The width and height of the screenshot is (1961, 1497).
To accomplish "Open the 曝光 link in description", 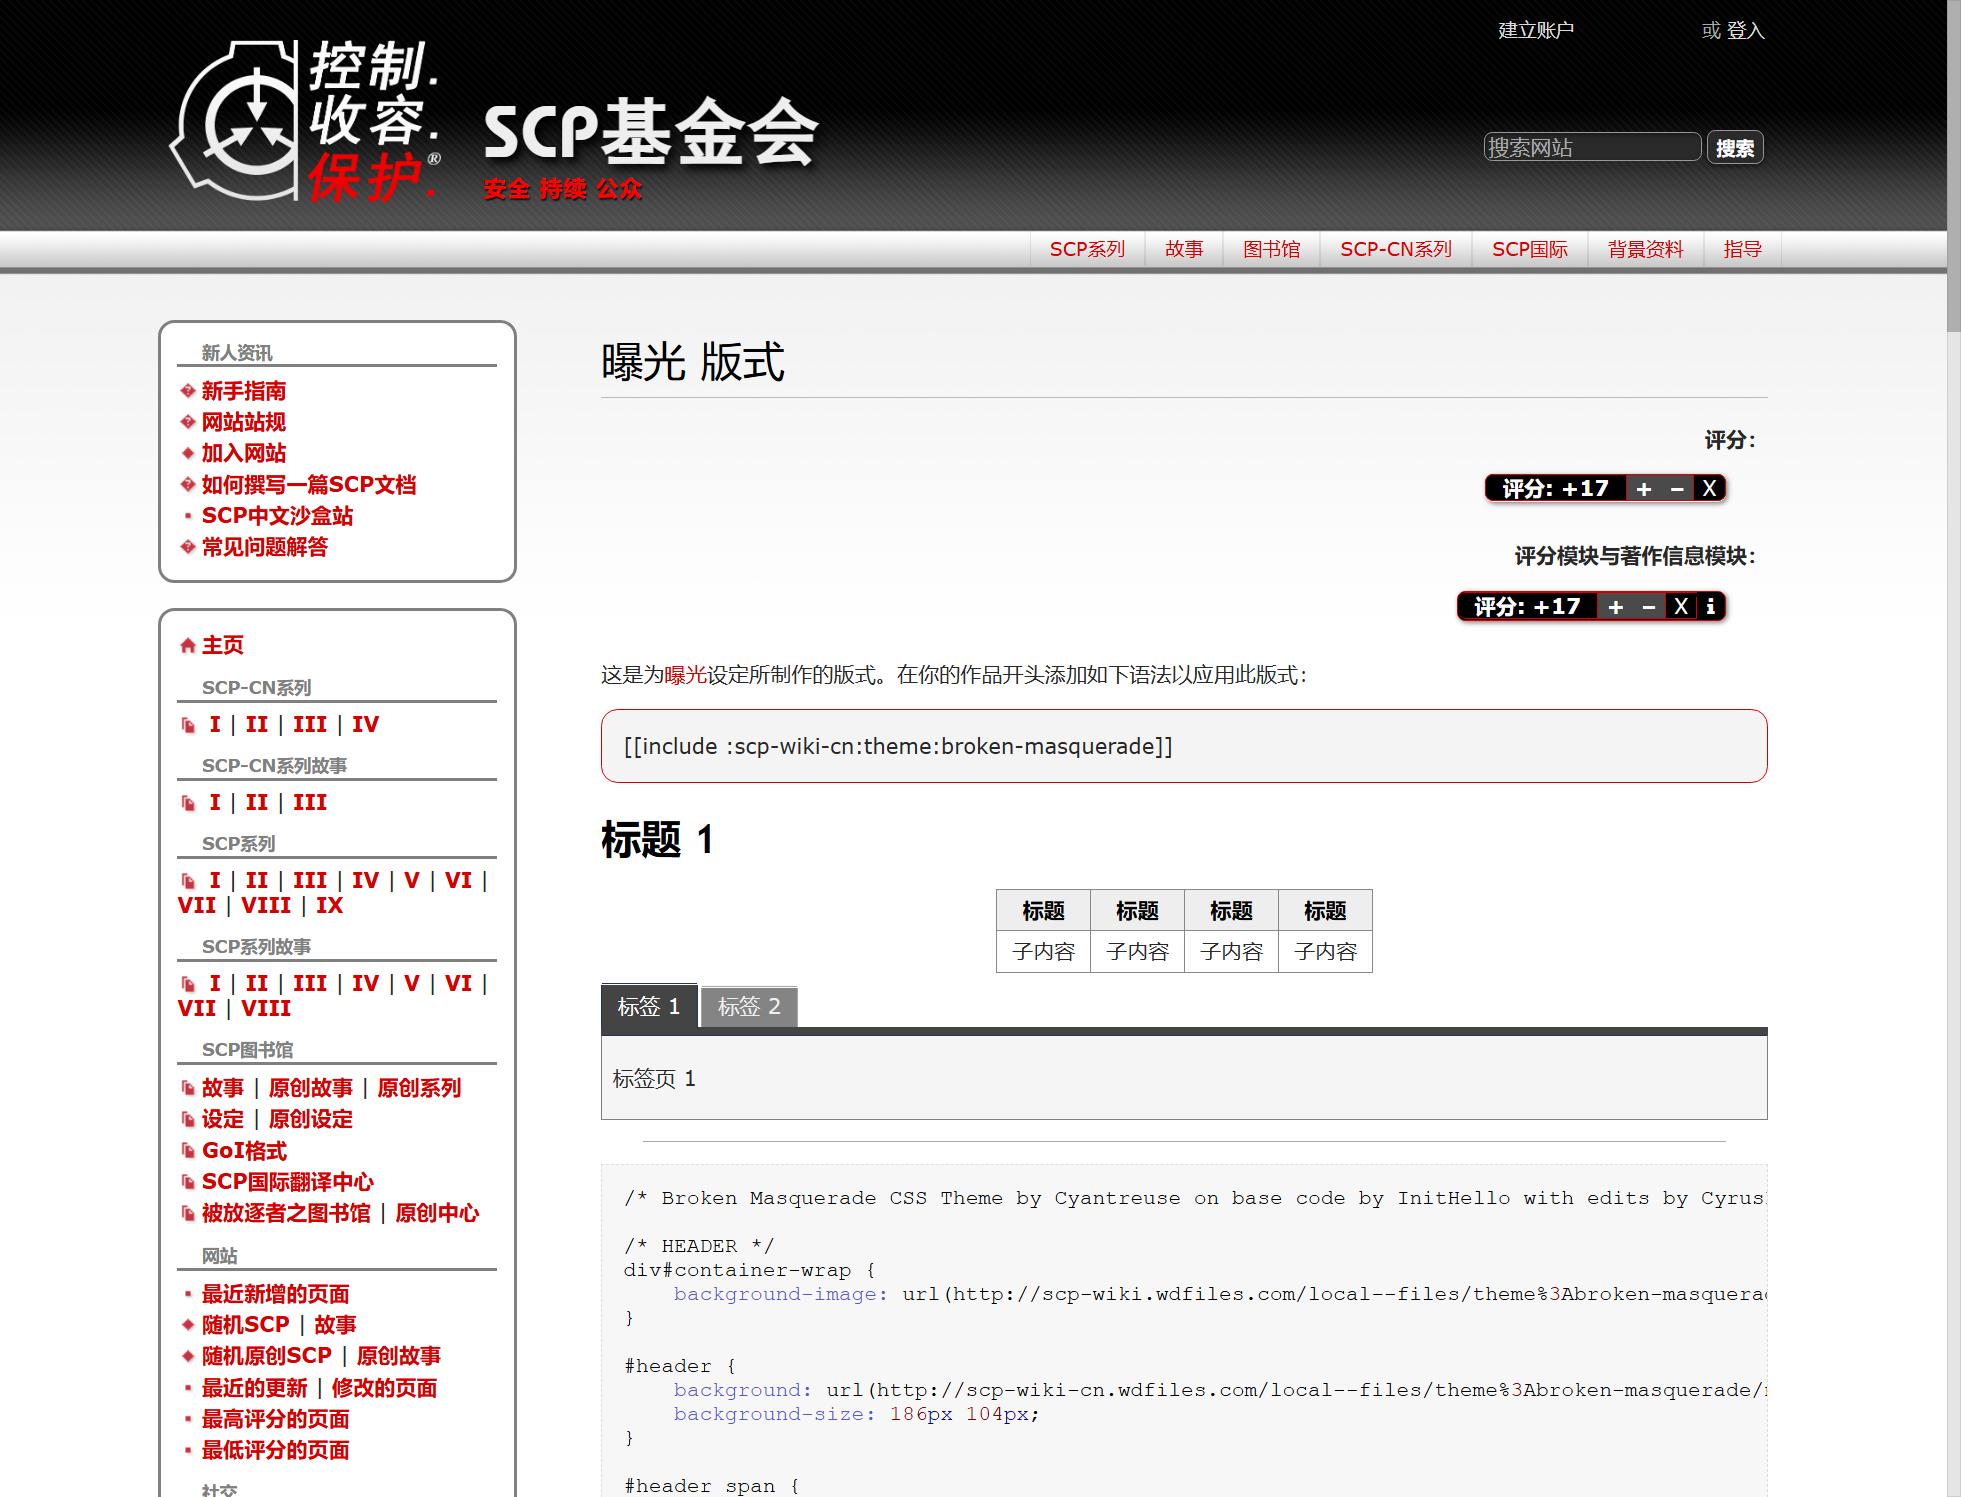I will point(685,676).
